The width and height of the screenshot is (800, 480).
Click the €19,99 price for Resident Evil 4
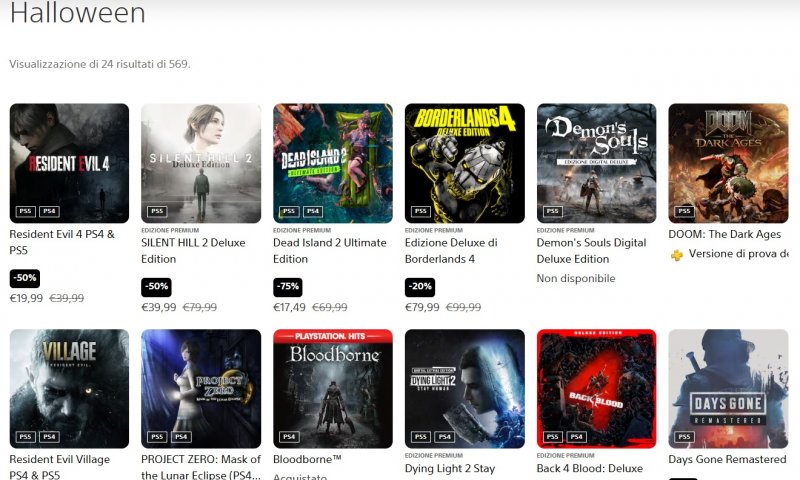pyautogui.click(x=27, y=298)
